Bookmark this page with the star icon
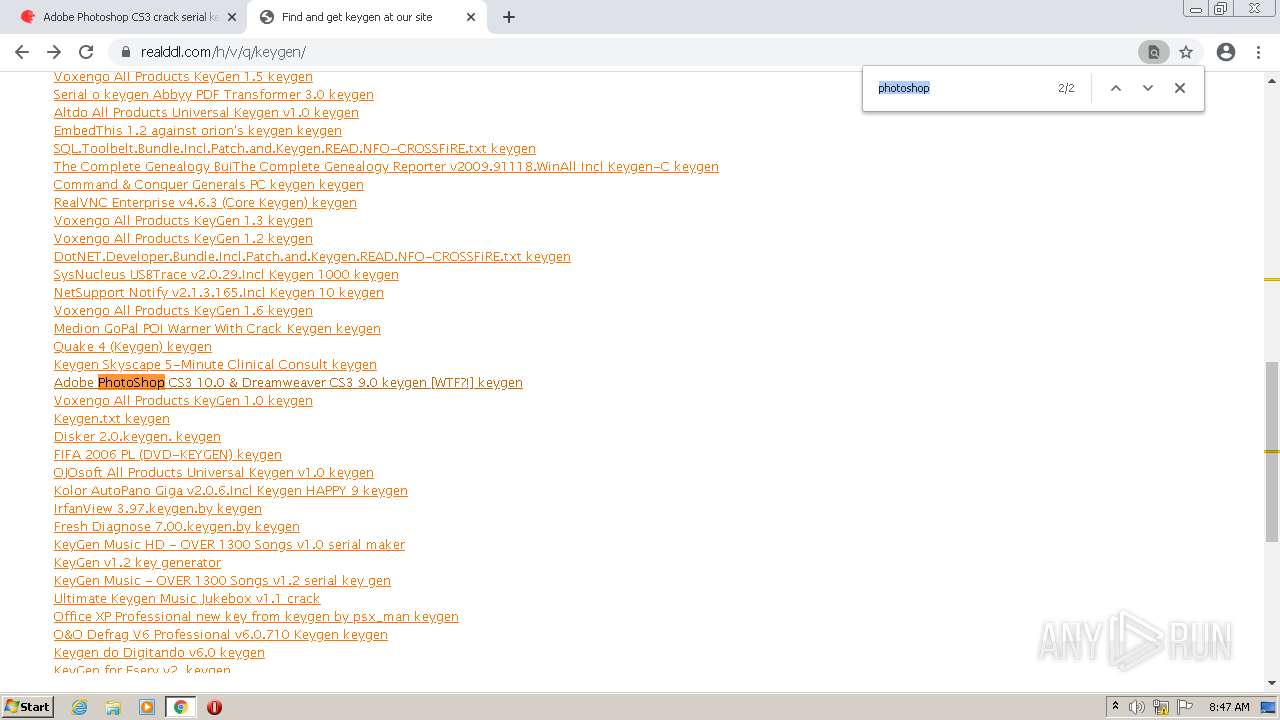 1186,52
